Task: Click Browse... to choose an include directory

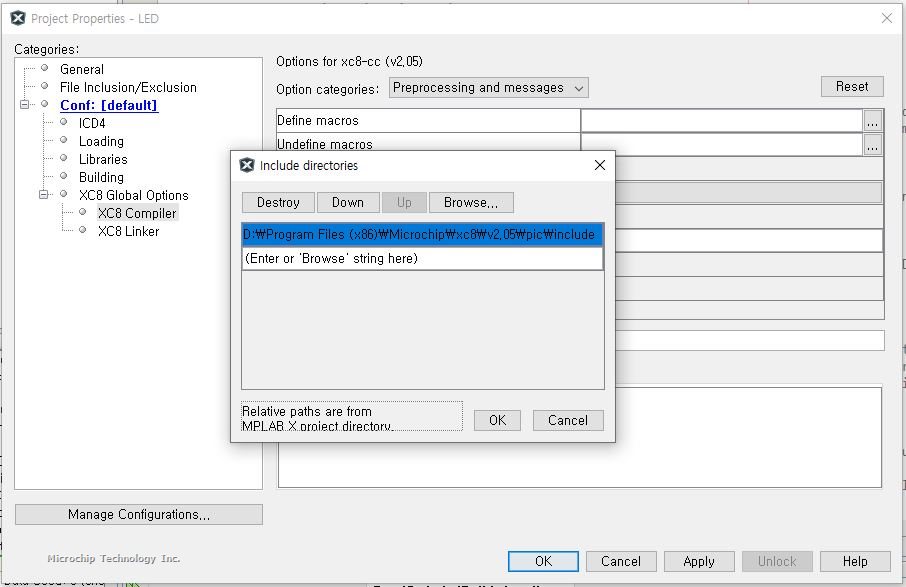Action: point(471,202)
